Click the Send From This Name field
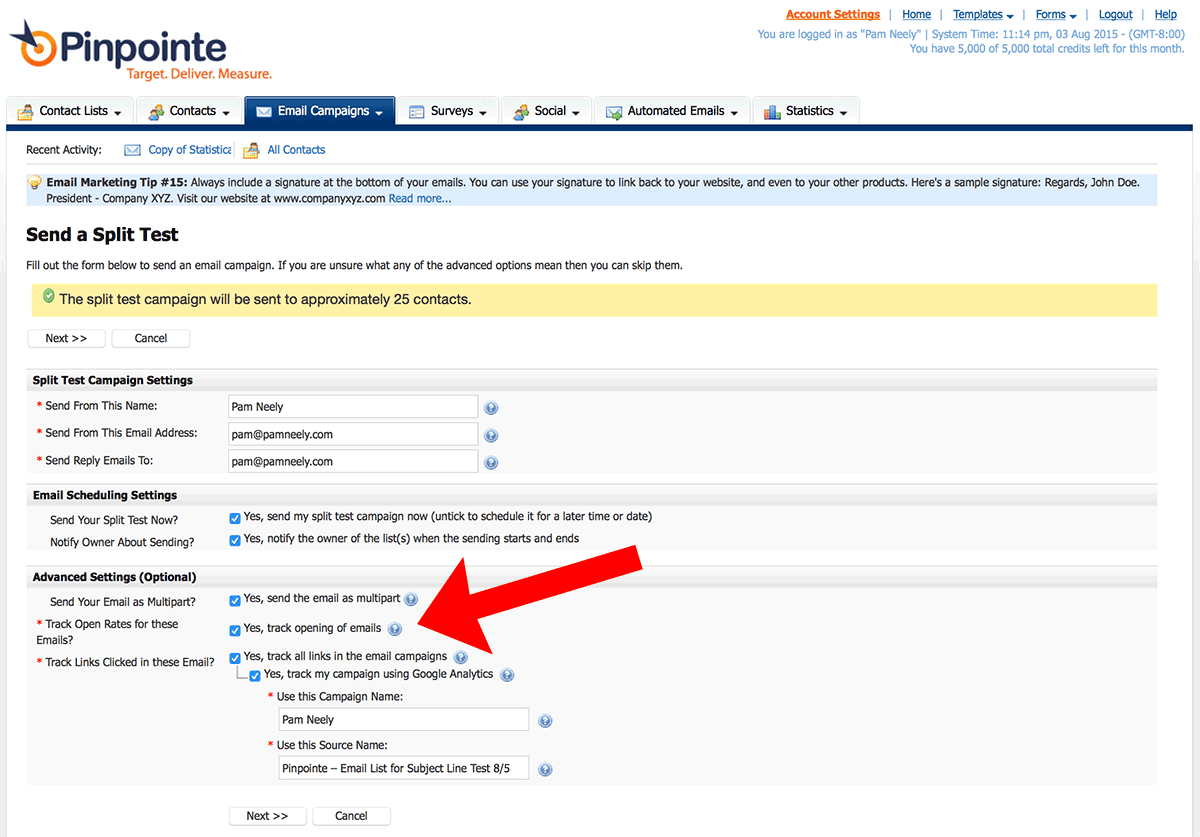Viewport: 1200px width, 837px height. point(353,407)
